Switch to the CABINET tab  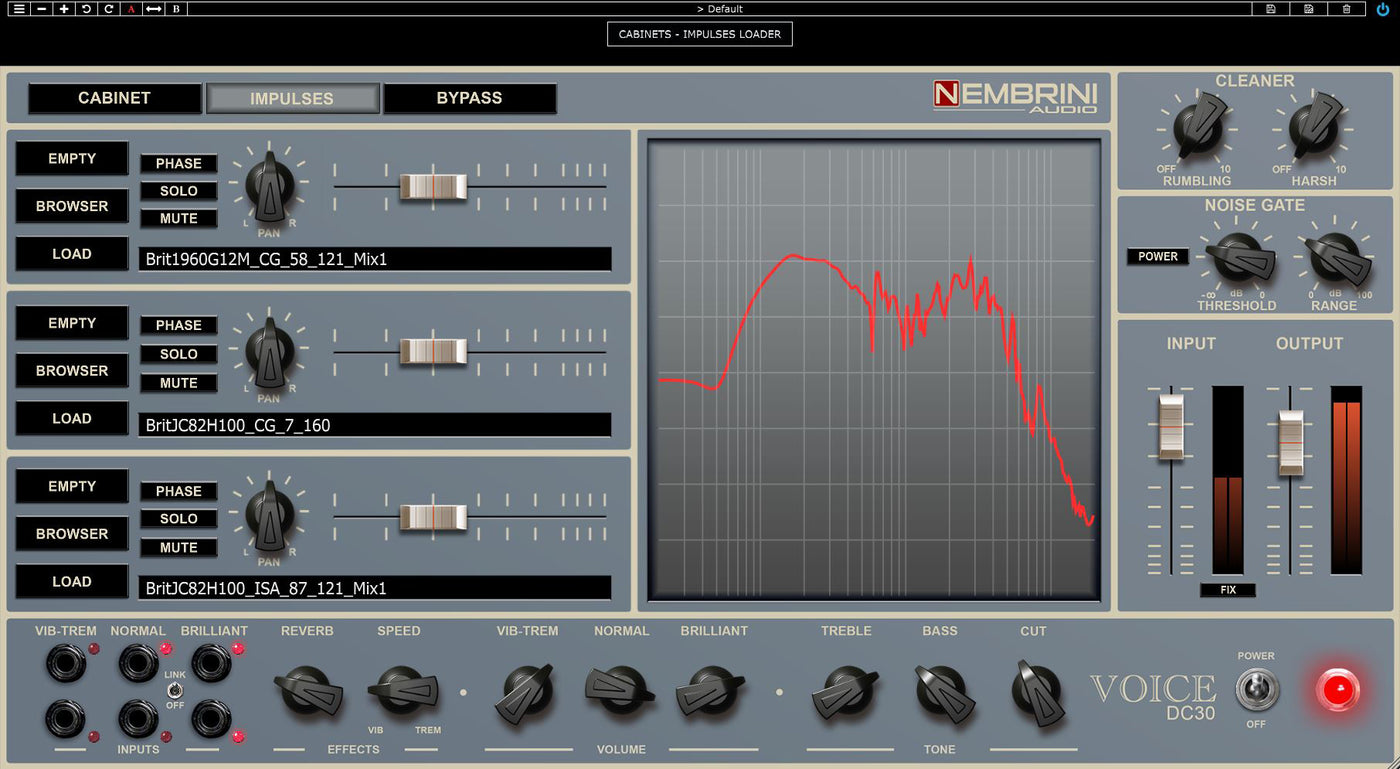point(115,98)
